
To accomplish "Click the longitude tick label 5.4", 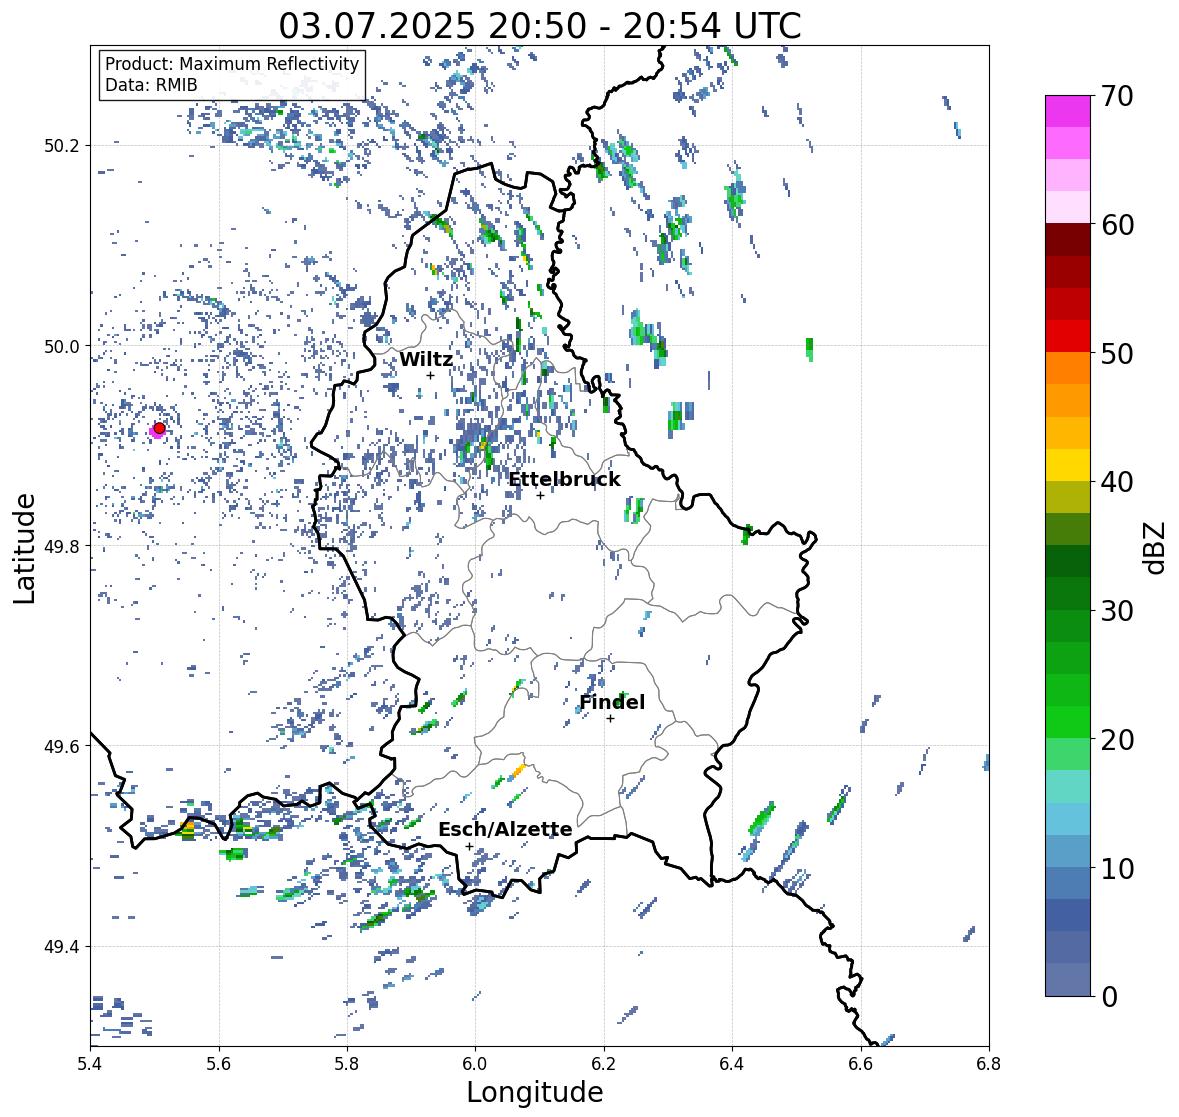I will [90, 1064].
